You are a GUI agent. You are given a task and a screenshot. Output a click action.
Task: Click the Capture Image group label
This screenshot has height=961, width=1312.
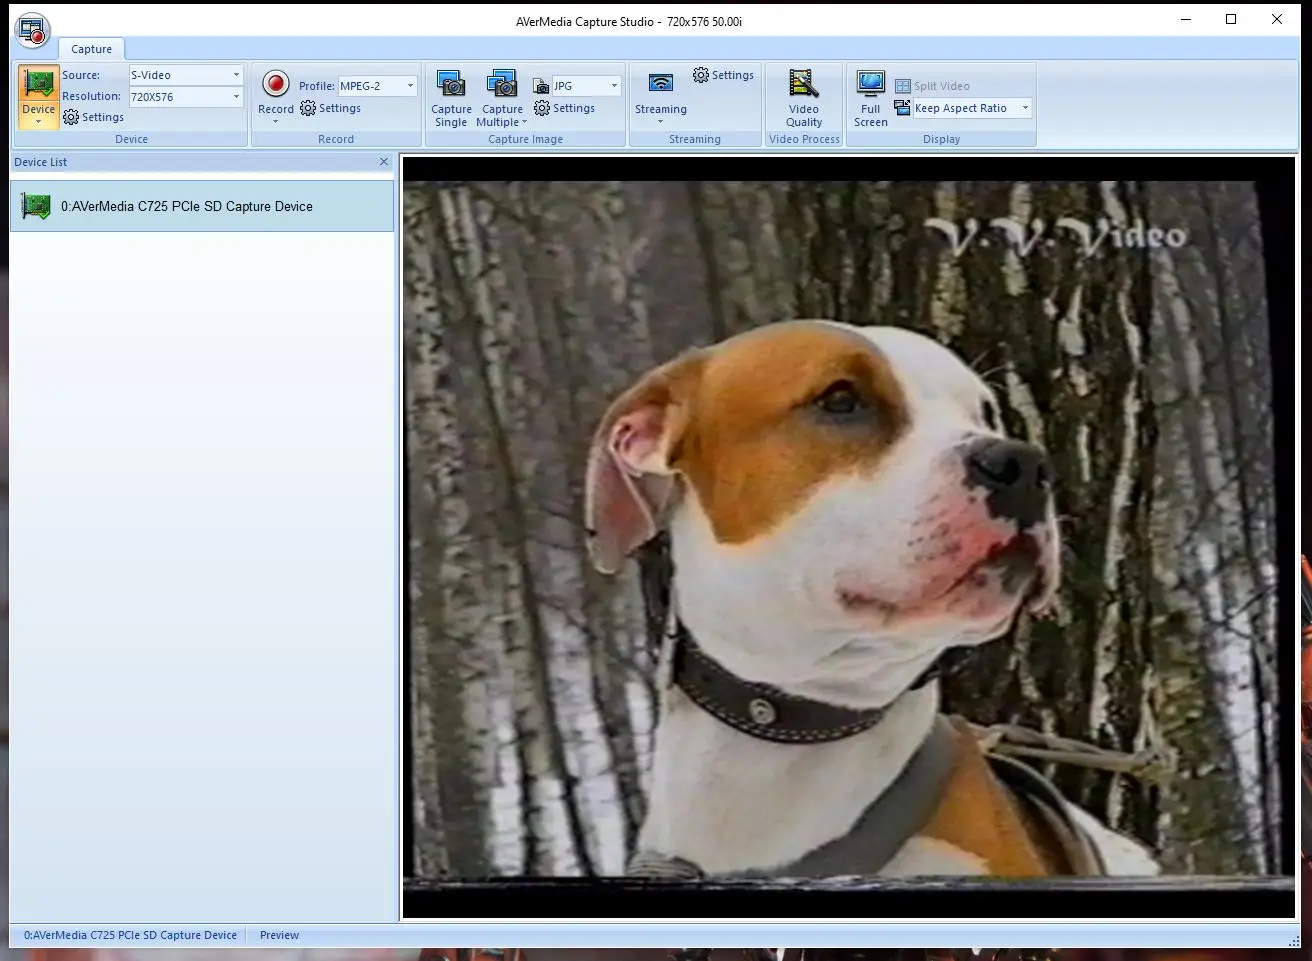coord(525,139)
